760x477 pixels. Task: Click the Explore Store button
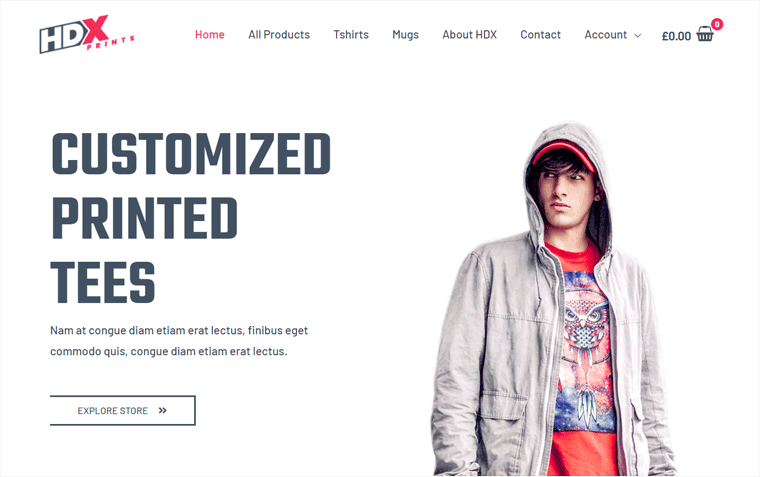coord(123,411)
